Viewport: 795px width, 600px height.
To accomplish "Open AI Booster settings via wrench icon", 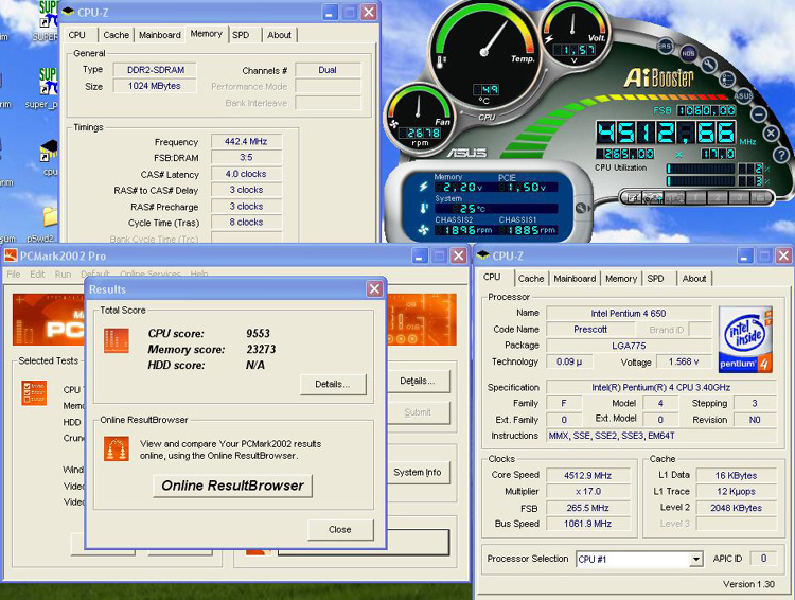I will [x=709, y=64].
